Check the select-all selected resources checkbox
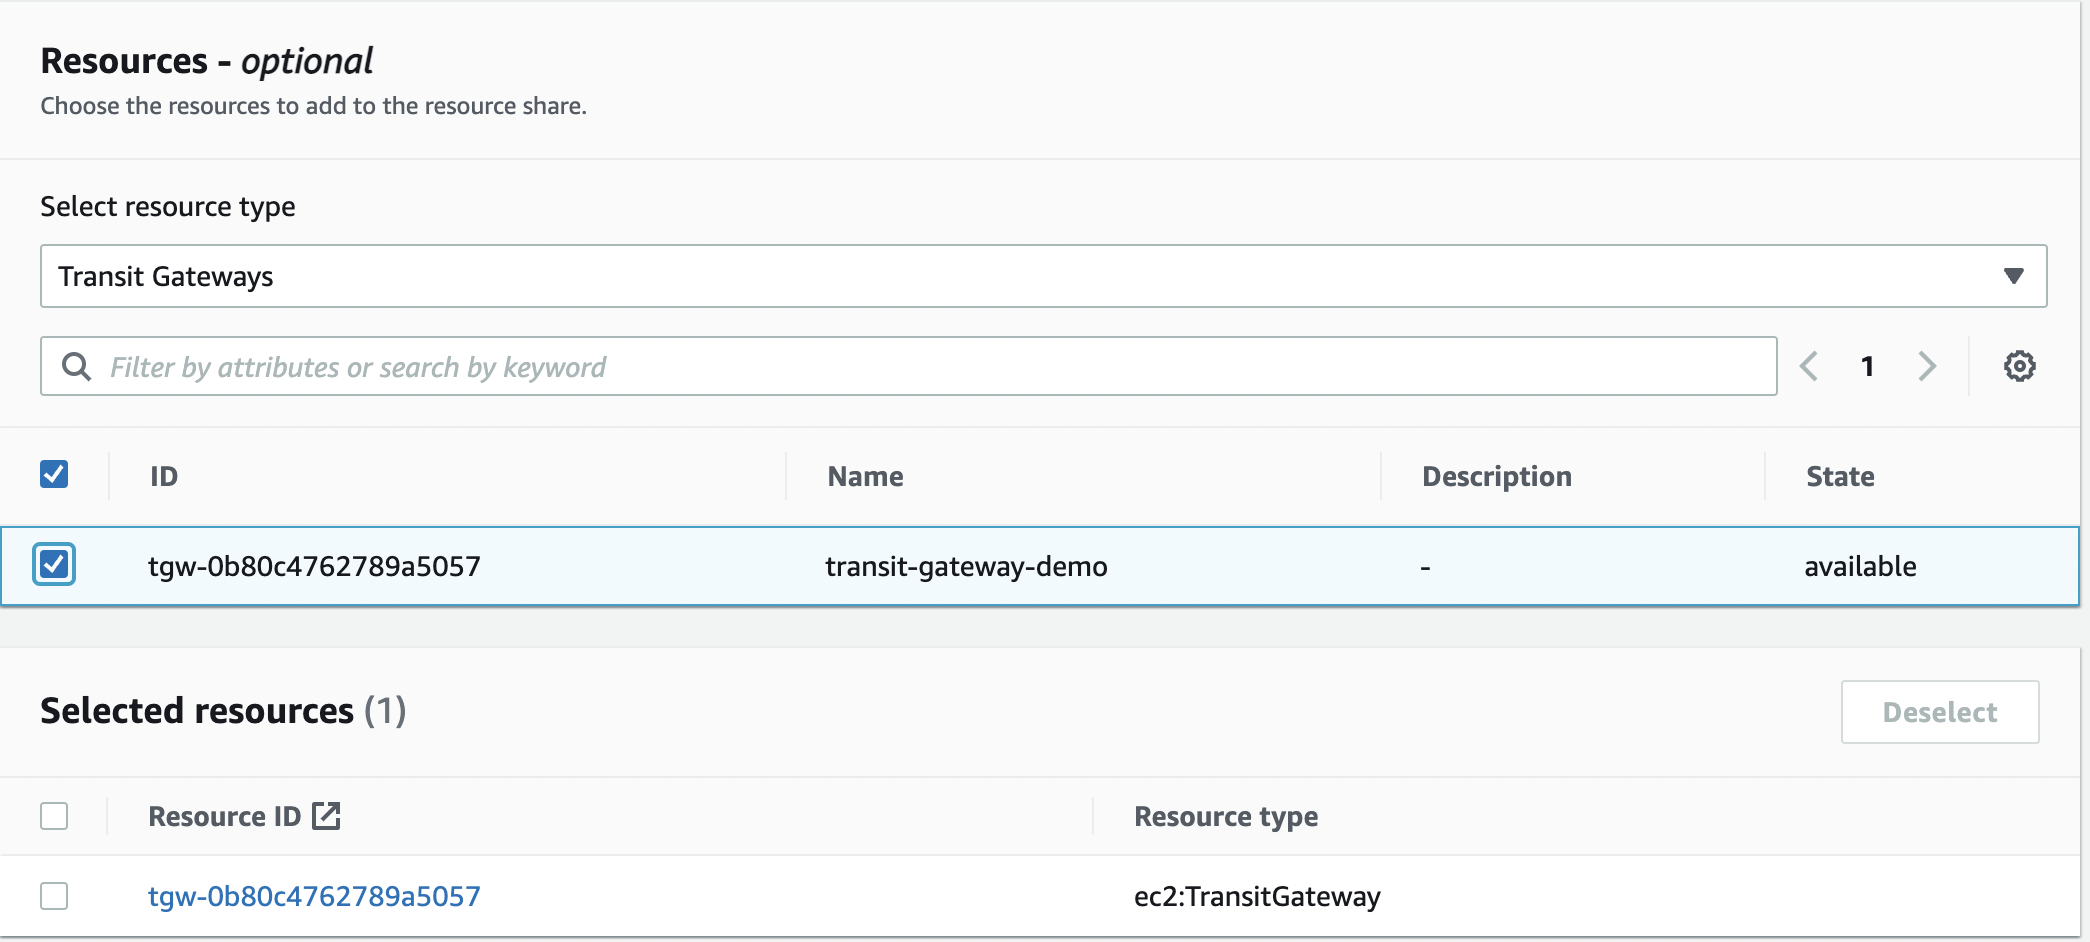This screenshot has height=942, width=2090. pos(54,816)
